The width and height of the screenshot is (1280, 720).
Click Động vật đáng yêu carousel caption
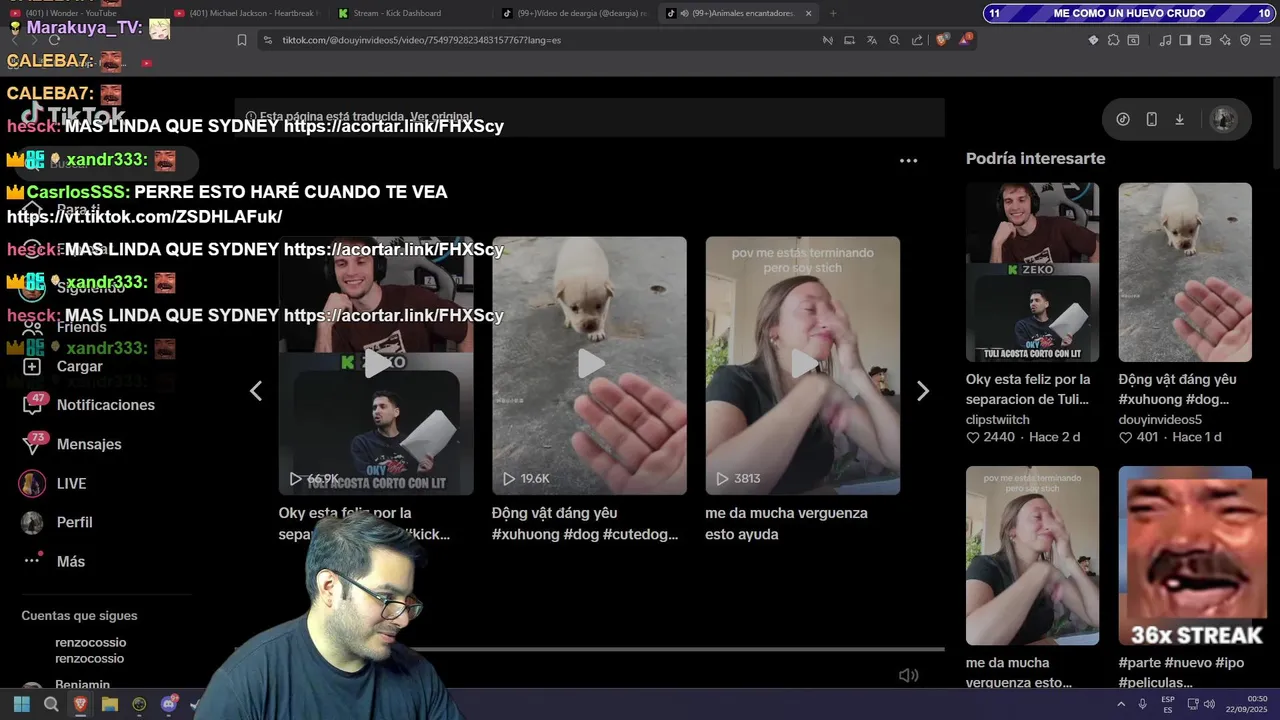click(x=585, y=523)
